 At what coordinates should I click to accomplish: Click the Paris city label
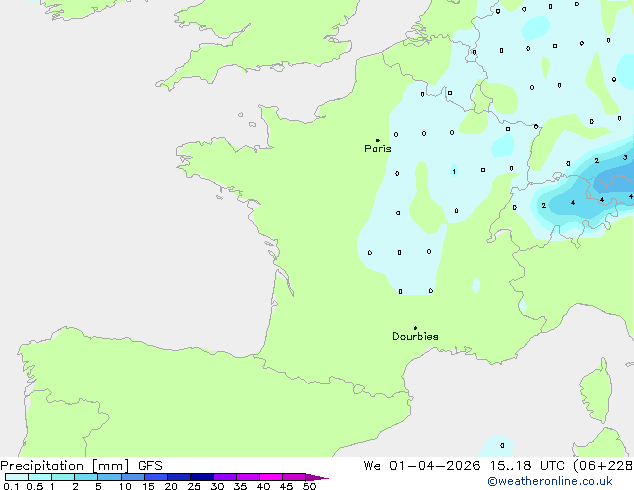378,149
